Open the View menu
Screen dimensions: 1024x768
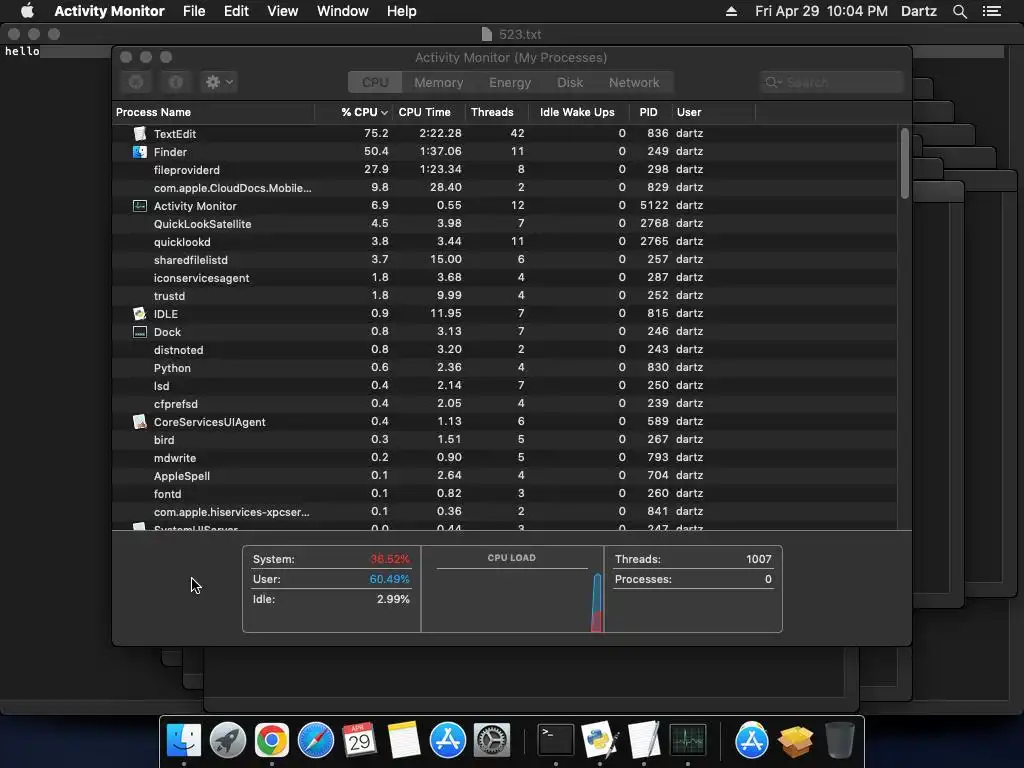pyautogui.click(x=282, y=11)
